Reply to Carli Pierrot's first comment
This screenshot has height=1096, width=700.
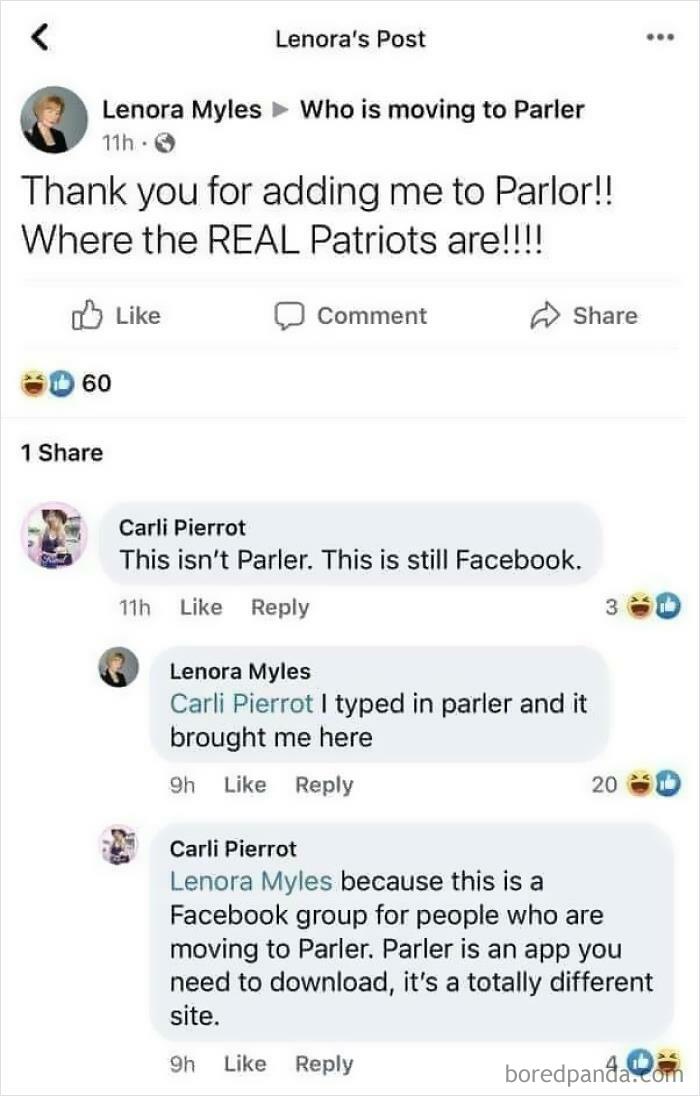pyautogui.click(x=279, y=607)
